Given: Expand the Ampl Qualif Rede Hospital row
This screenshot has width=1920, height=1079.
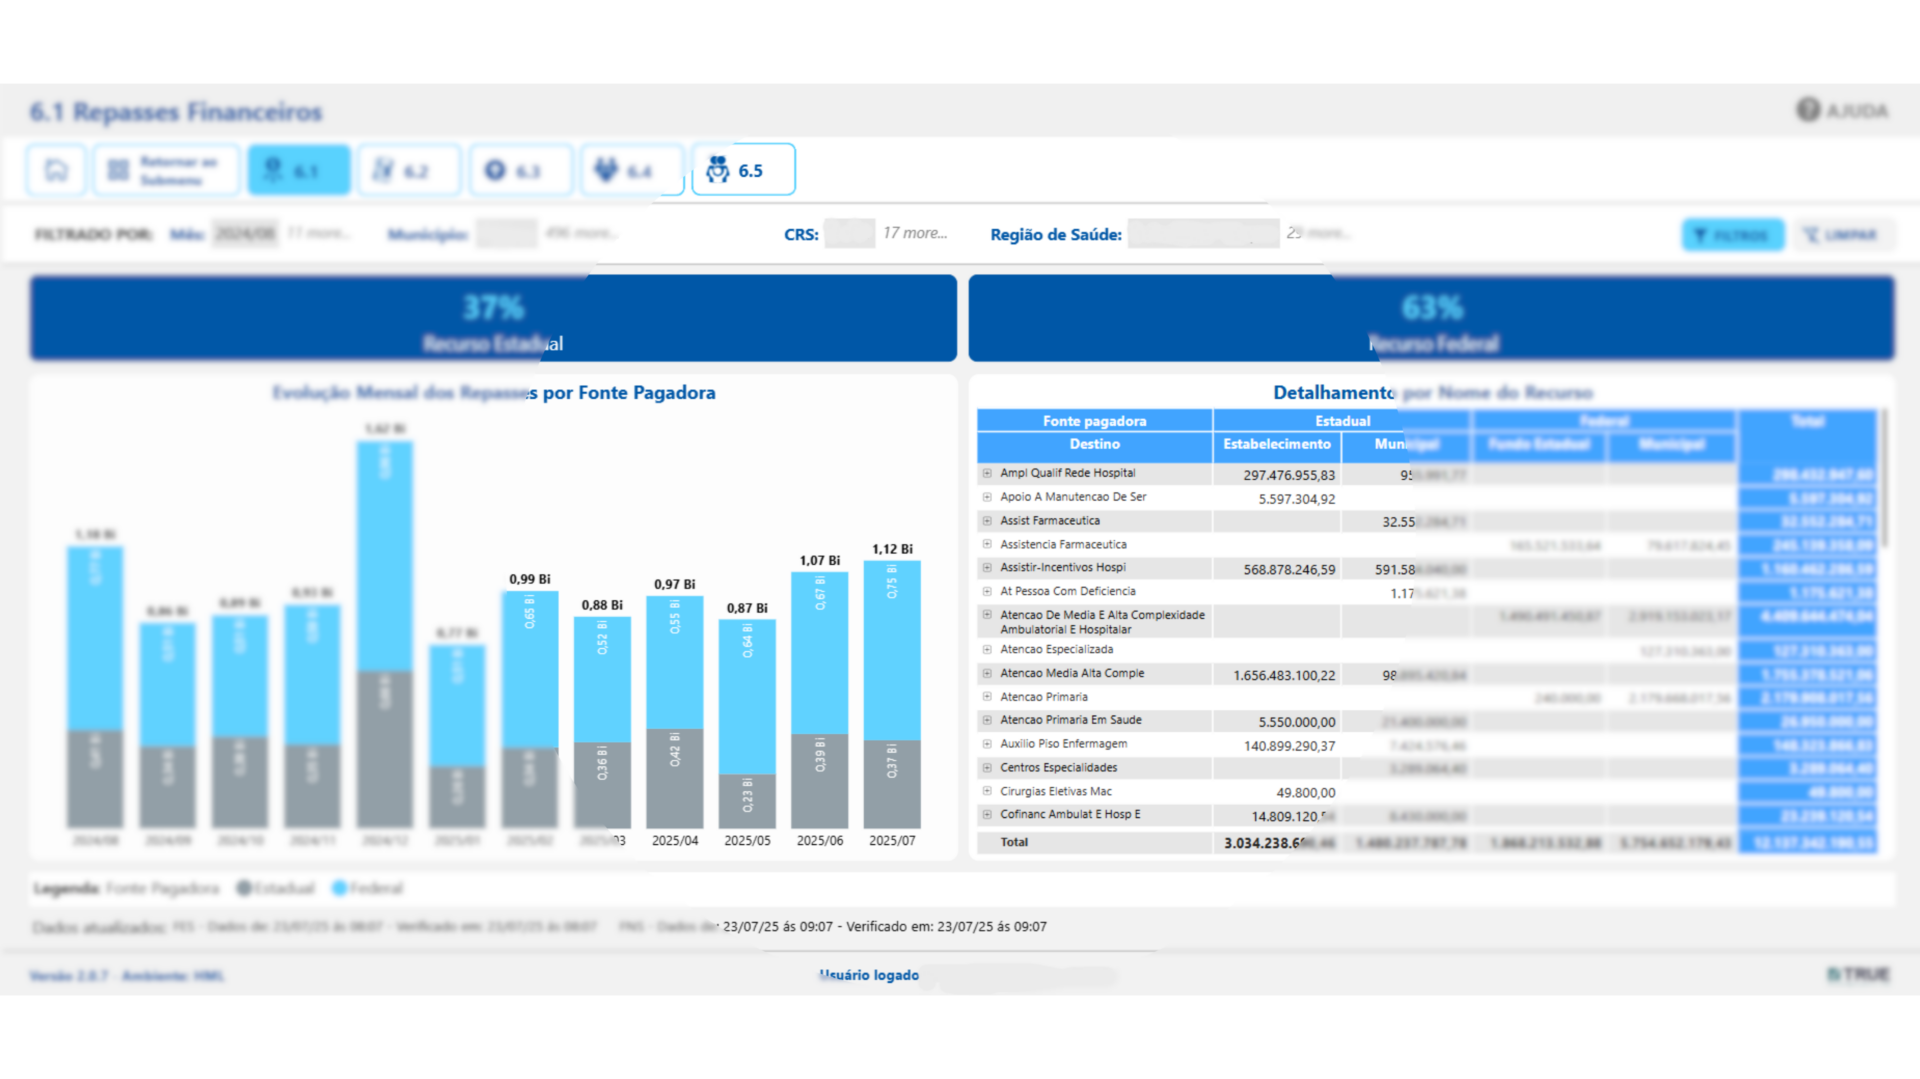Looking at the screenshot, I should pyautogui.click(x=987, y=473).
